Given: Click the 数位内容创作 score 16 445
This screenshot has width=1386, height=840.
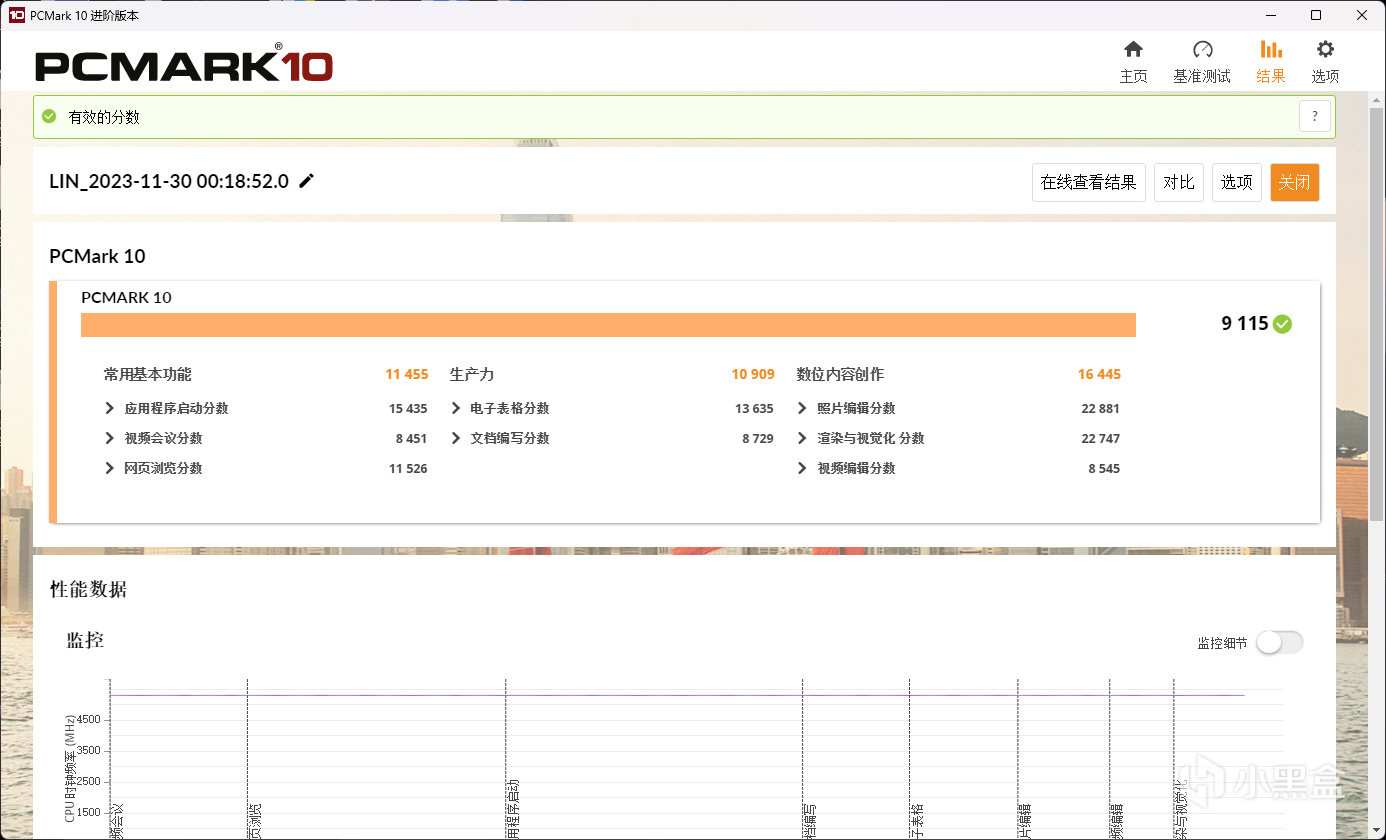Looking at the screenshot, I should click(x=1099, y=374).
